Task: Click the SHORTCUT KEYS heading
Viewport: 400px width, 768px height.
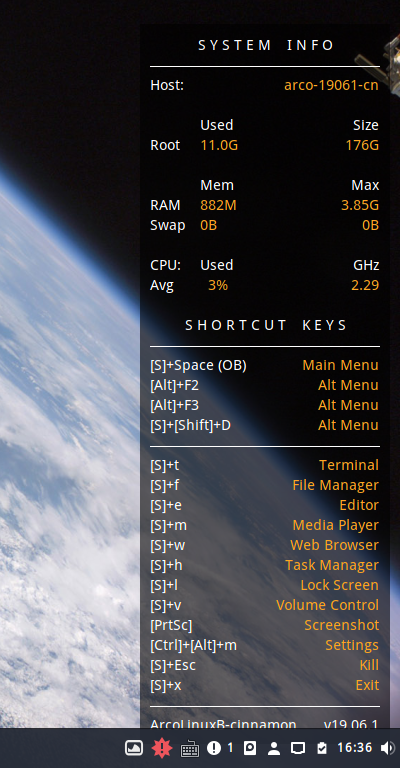Action: (266, 325)
